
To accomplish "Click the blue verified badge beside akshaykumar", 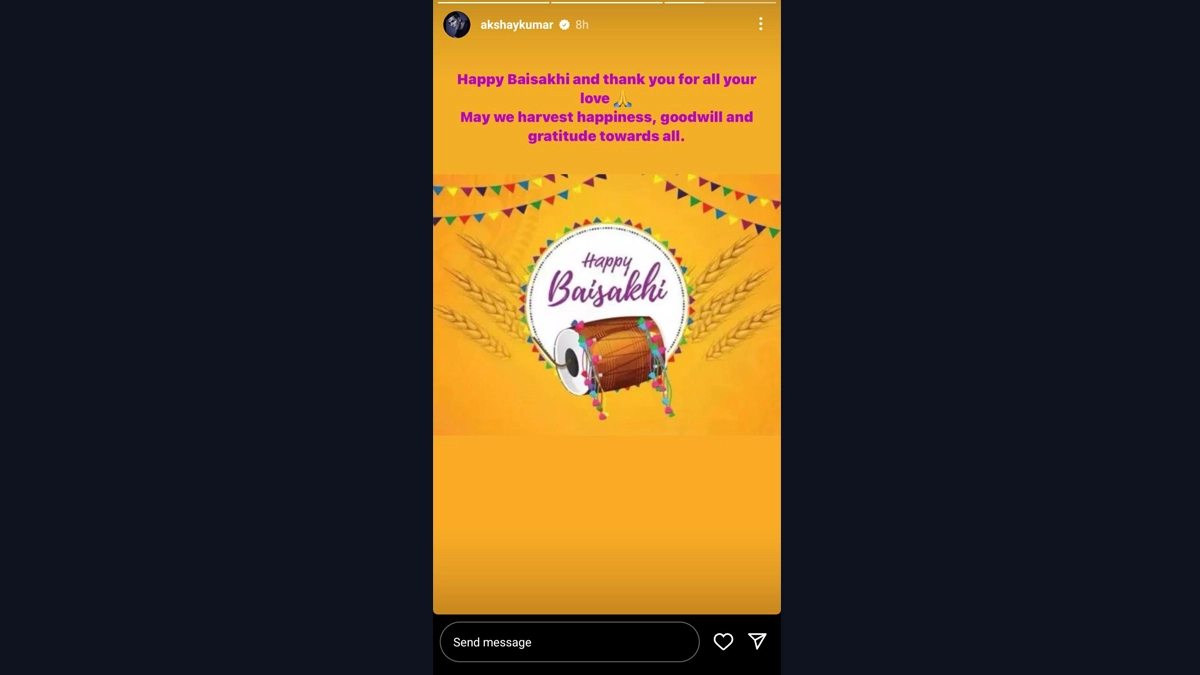I will click(x=564, y=24).
